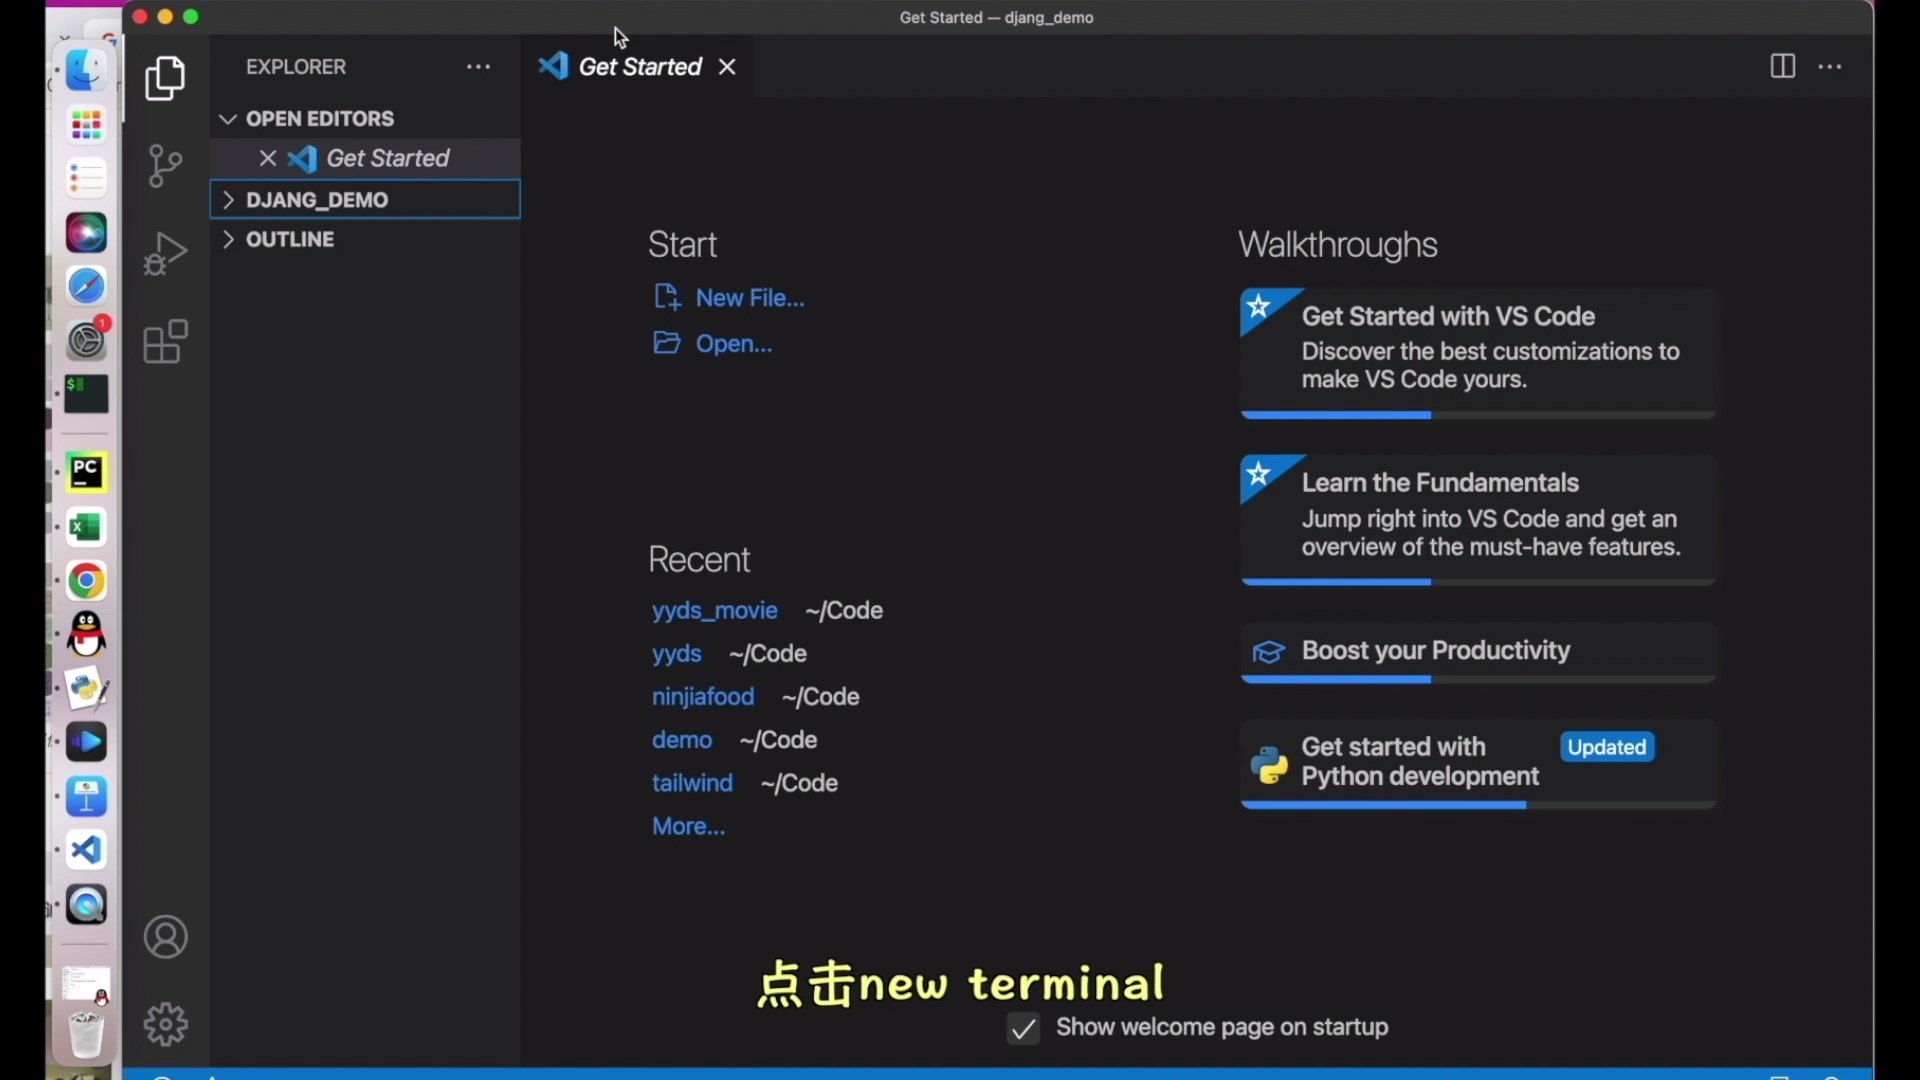Screen dimensions: 1920x1080
Task: Open the Explorer view in the activity bar
Action: pos(164,78)
